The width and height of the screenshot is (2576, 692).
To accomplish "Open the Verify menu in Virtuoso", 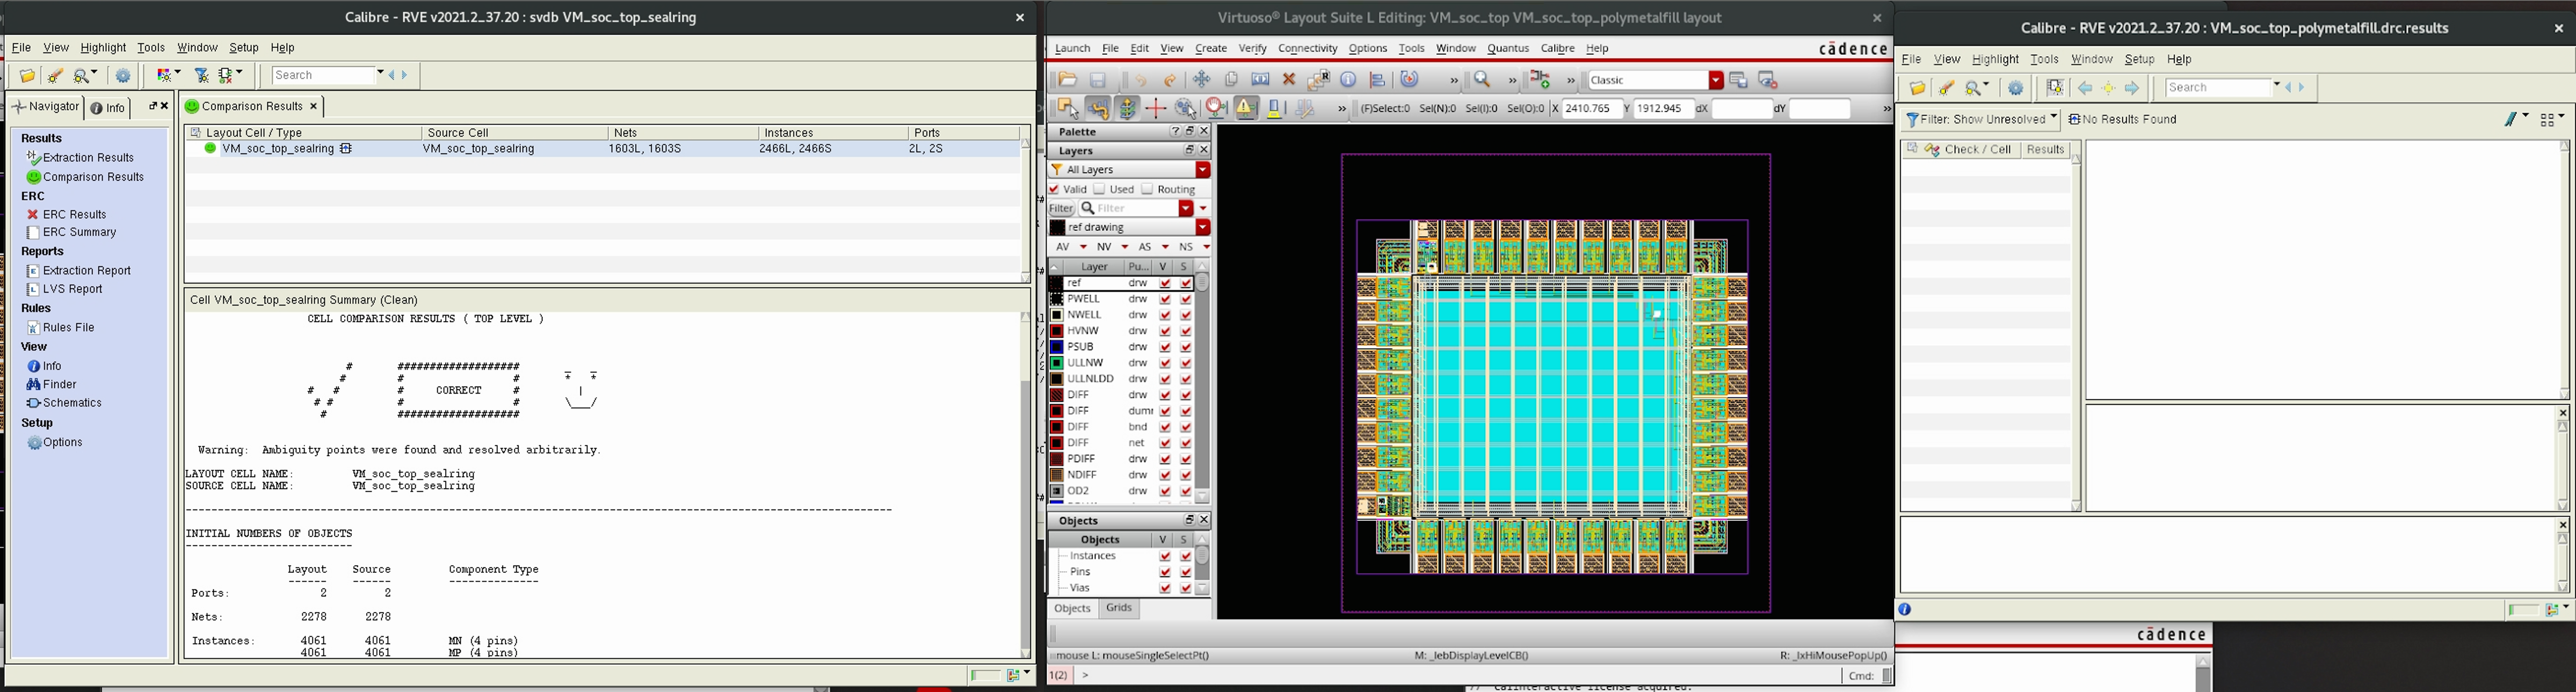I will coord(1252,49).
